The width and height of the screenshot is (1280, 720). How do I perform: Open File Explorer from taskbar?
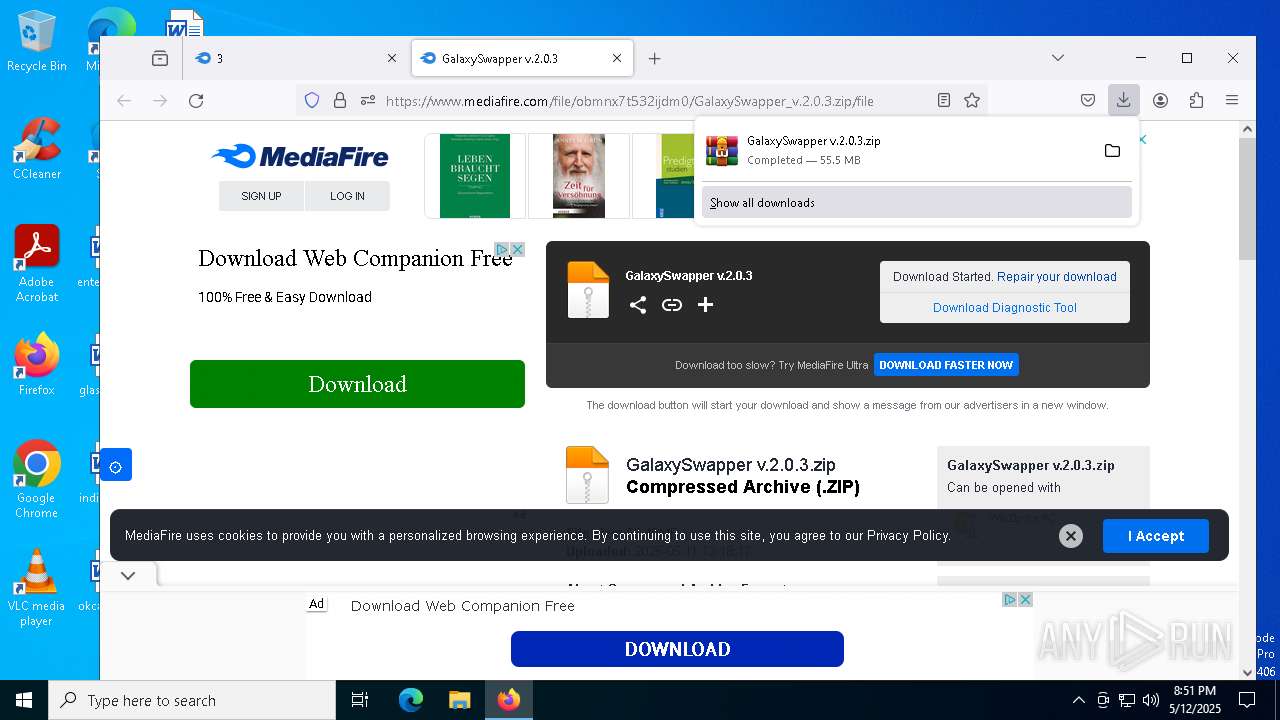pos(459,700)
